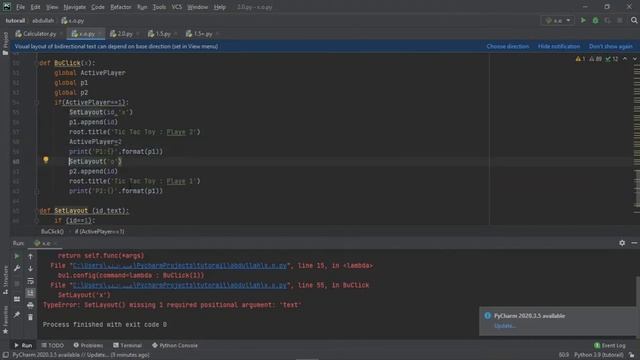Image resolution: width=640 pixels, height=360 pixels.
Task: Open the Event Log panel
Action: coord(609,345)
